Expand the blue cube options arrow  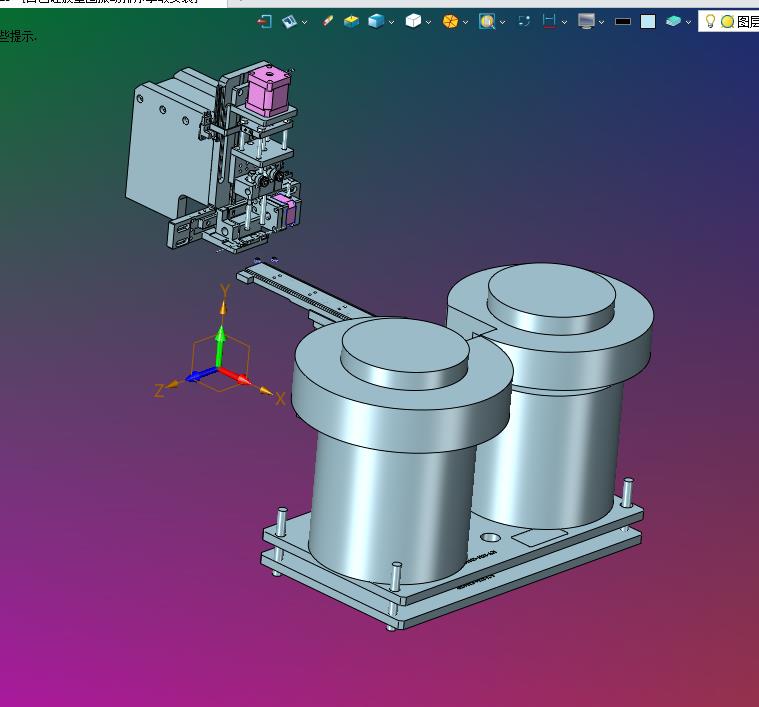[x=391, y=22]
